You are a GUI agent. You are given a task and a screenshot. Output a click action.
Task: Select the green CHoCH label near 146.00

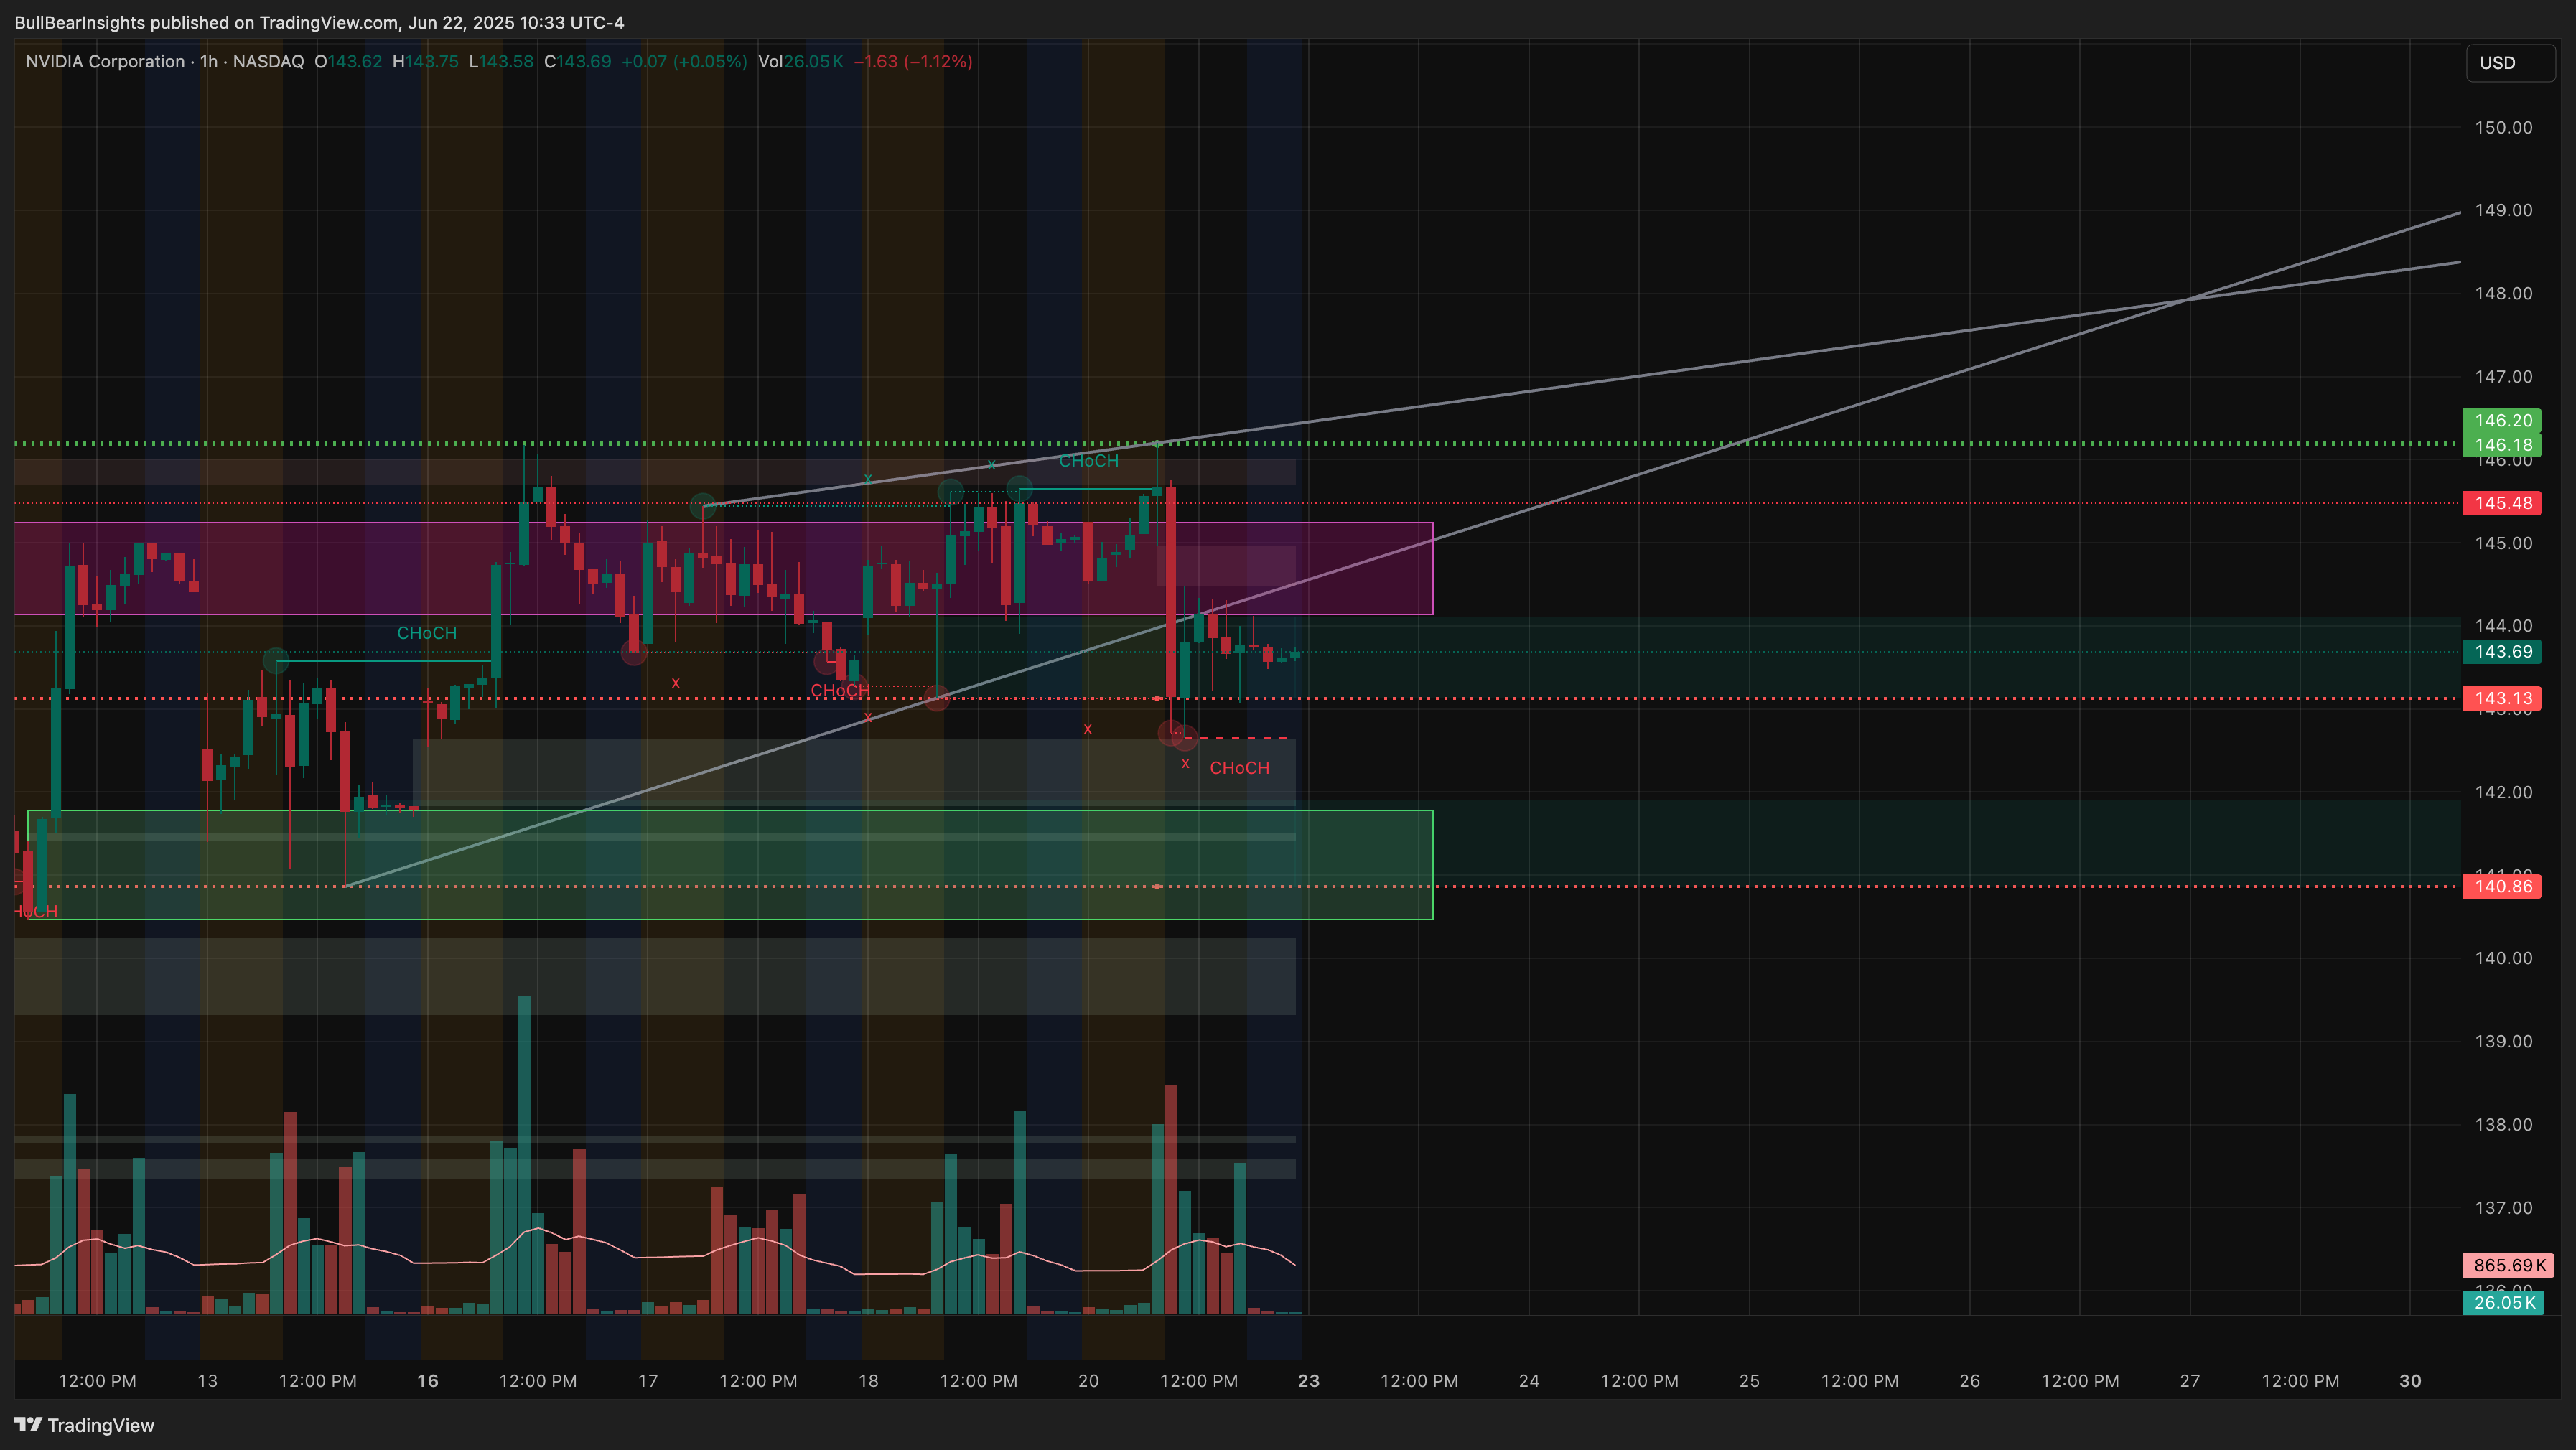pos(1088,461)
